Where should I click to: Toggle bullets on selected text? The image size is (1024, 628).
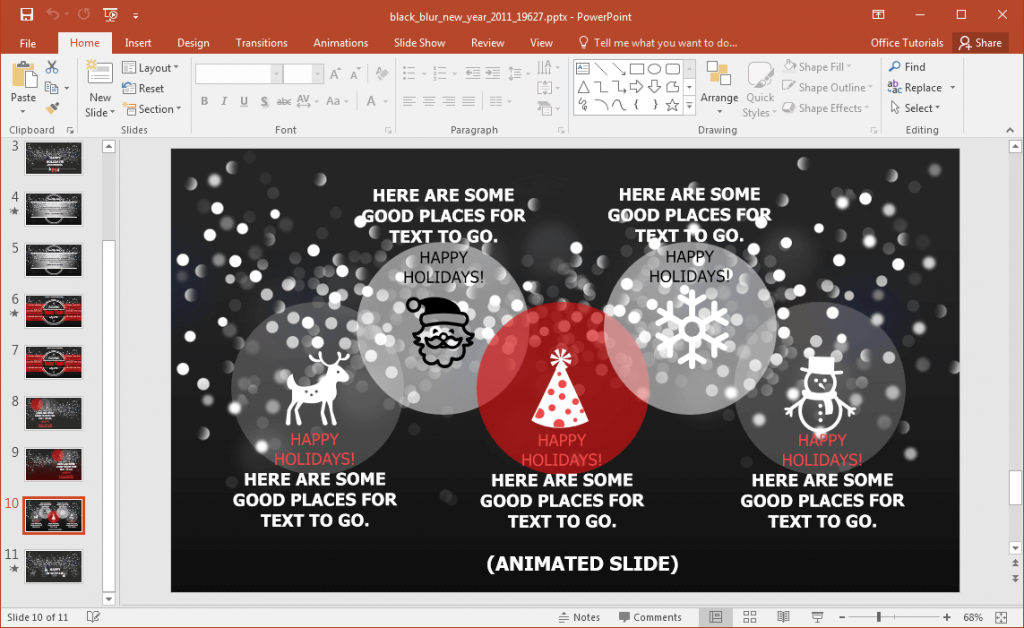[411, 71]
